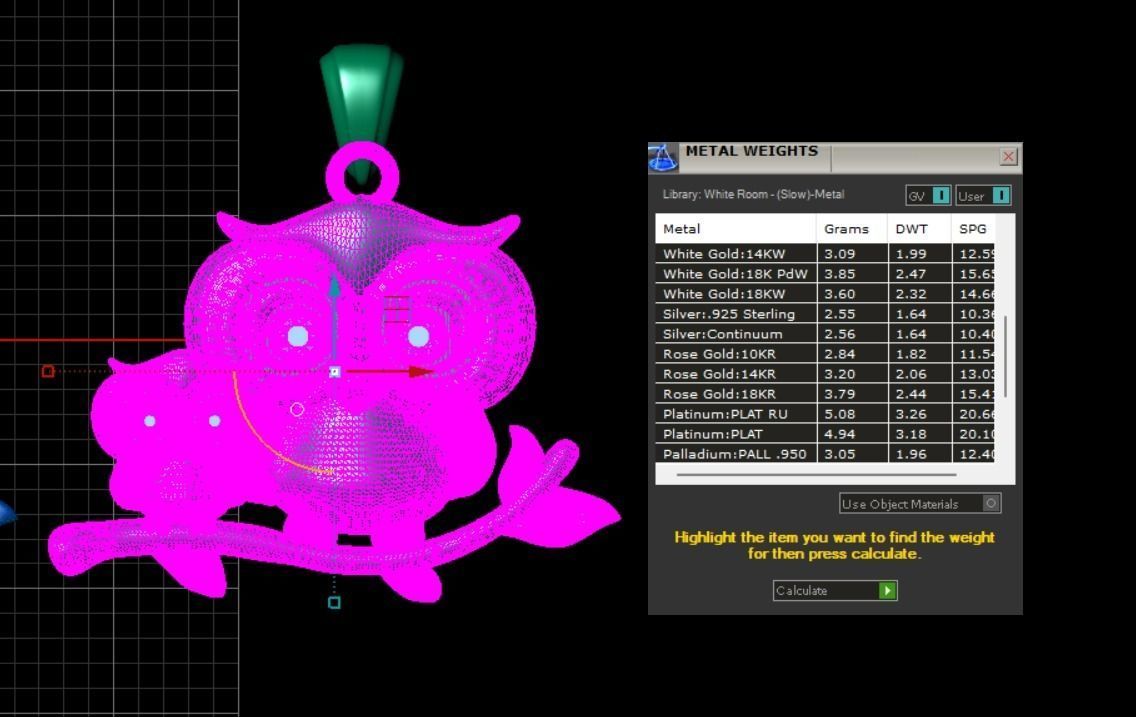Click the 3.09 grams value
Image resolution: width=1136 pixels, height=717 pixels.
tap(840, 254)
